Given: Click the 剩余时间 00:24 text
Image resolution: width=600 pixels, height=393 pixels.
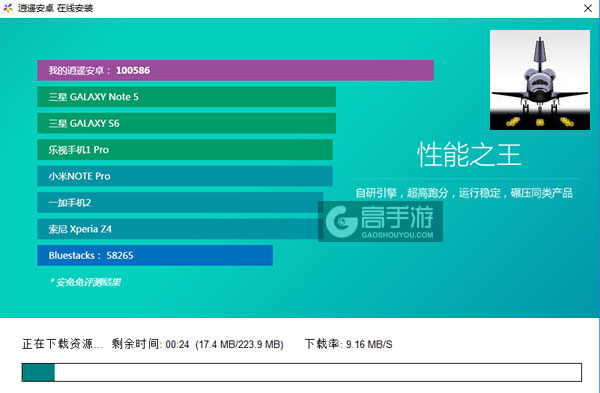Looking at the screenshot, I should coord(150,344).
